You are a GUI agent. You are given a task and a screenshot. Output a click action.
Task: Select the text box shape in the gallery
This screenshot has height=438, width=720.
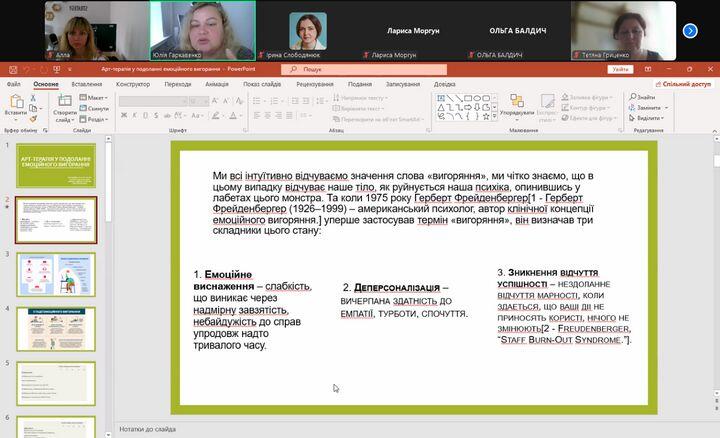click(x=441, y=98)
